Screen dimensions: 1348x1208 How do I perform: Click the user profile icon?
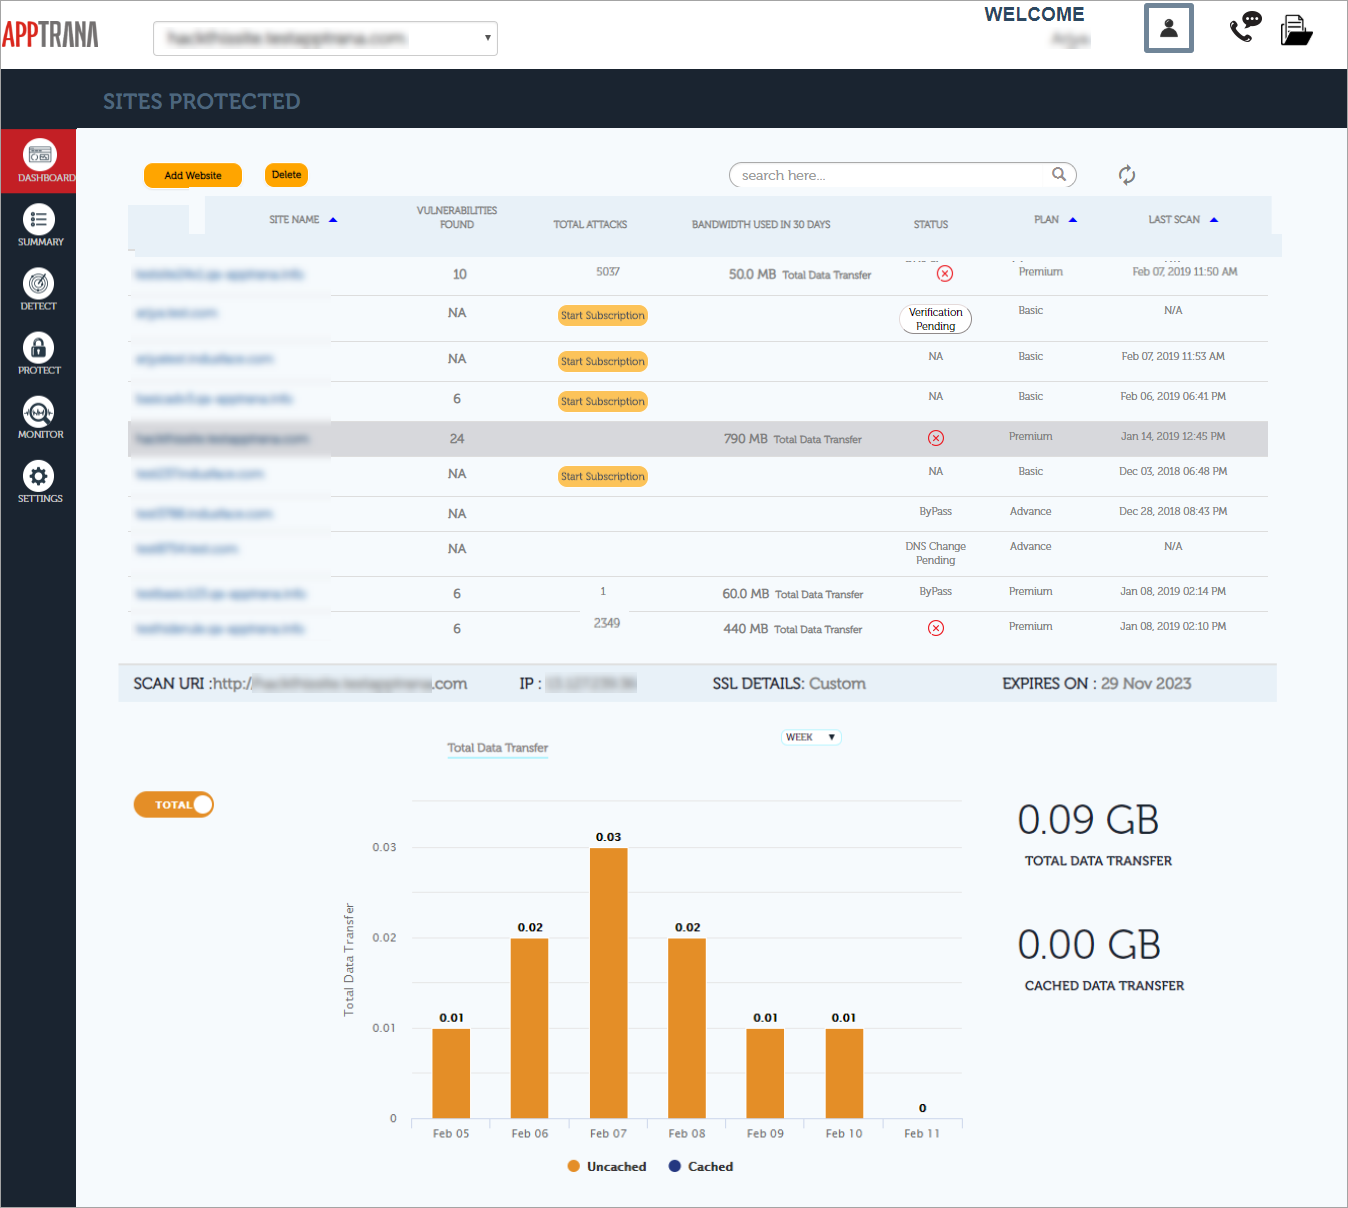[1169, 28]
